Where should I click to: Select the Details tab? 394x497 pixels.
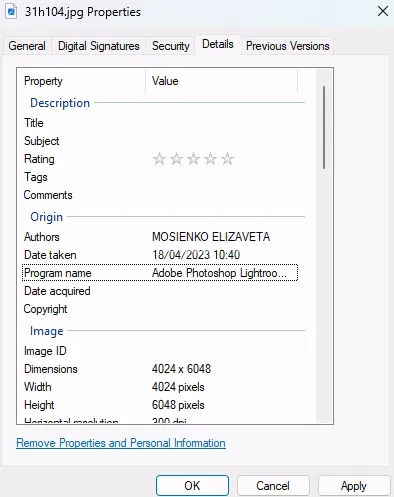[x=218, y=44]
